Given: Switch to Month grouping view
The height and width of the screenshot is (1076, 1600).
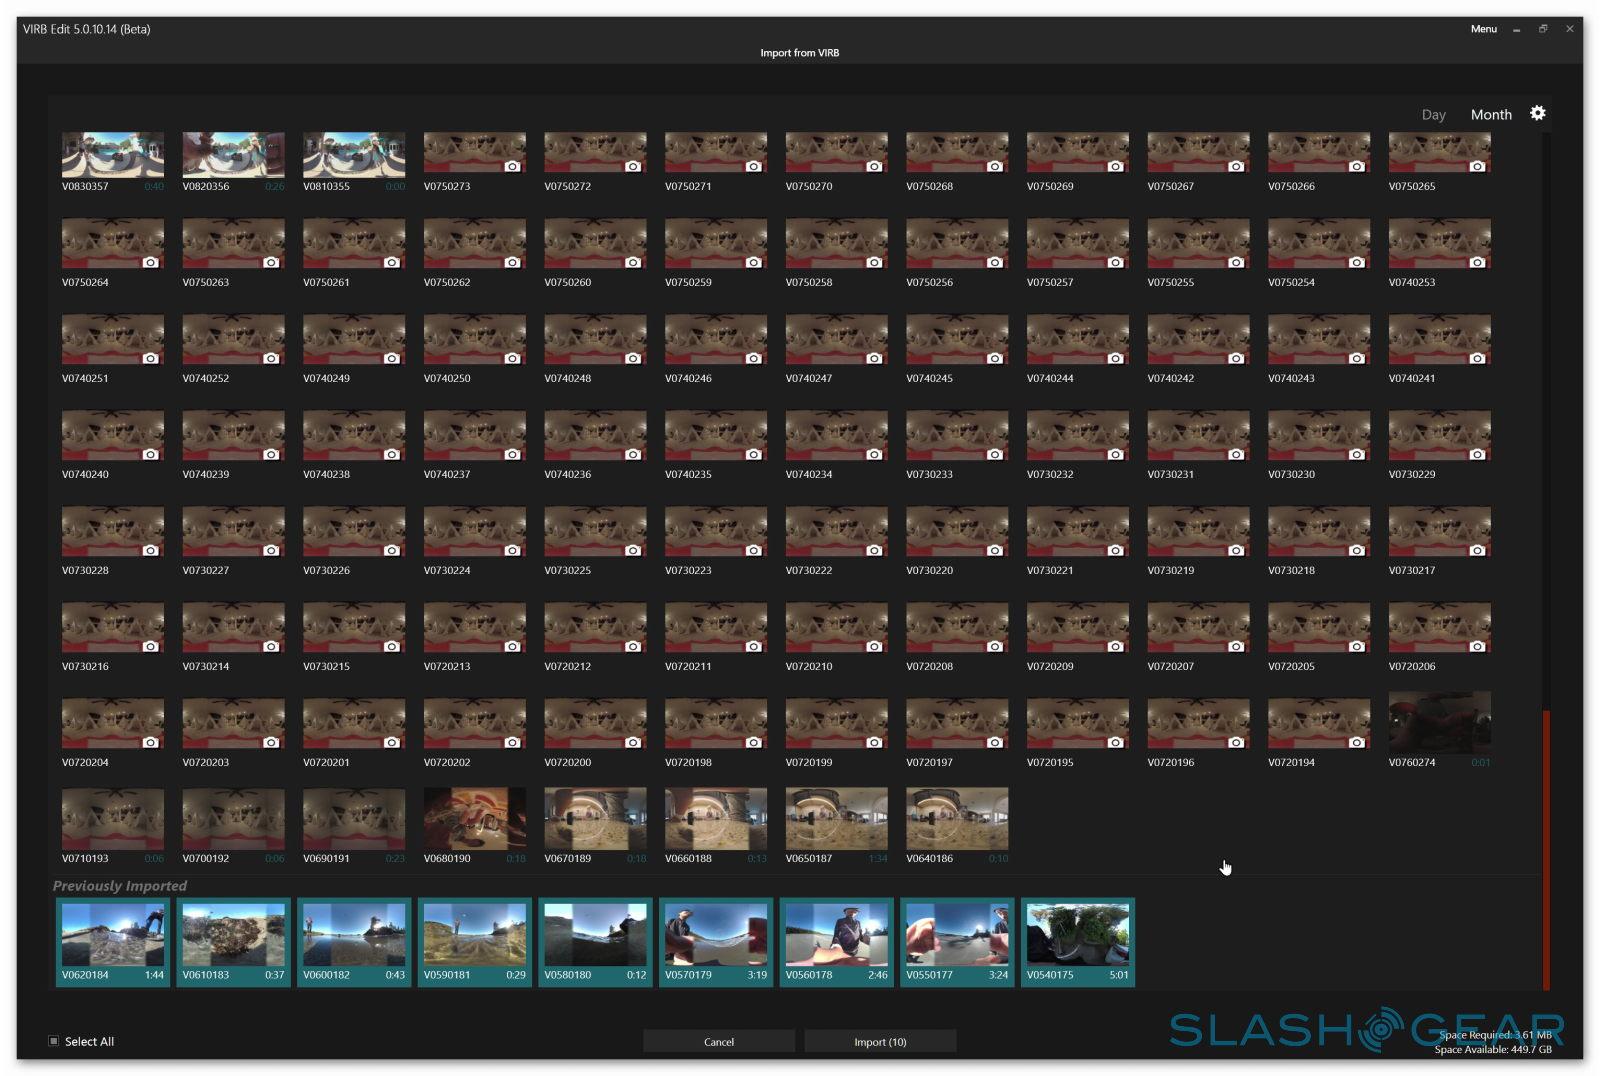Looking at the screenshot, I should 1490,115.
